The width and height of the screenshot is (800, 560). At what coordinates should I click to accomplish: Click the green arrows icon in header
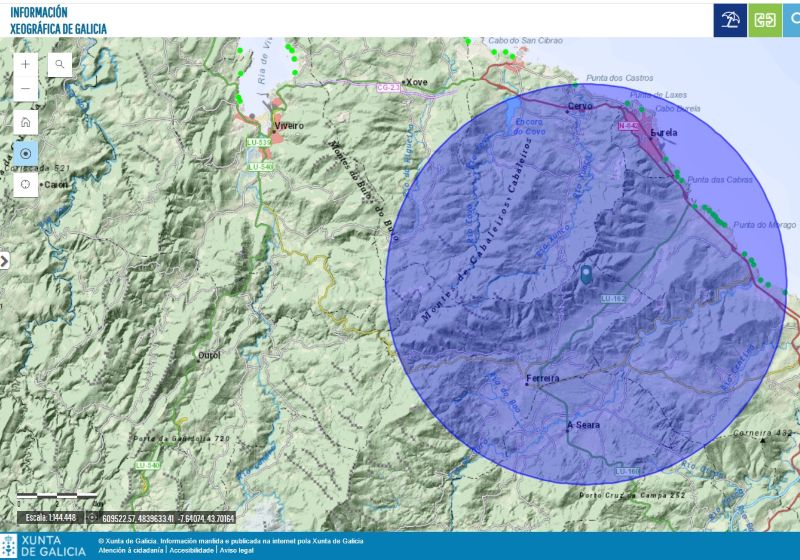point(765,20)
